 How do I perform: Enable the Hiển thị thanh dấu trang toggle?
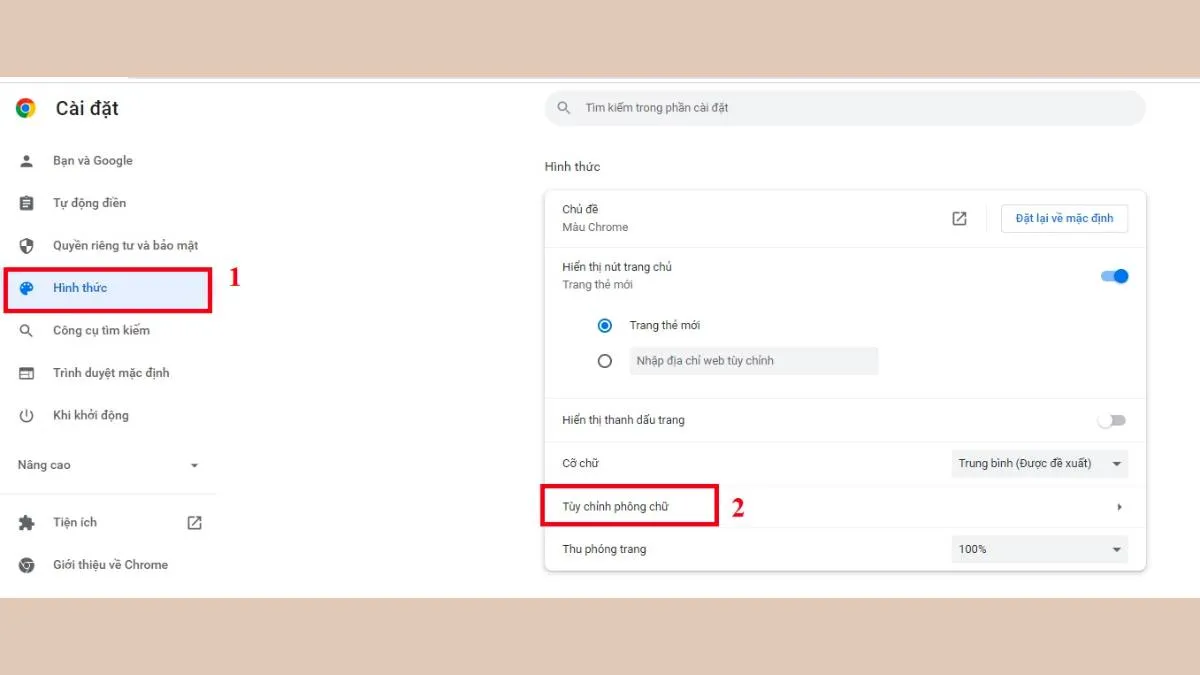click(x=1111, y=420)
